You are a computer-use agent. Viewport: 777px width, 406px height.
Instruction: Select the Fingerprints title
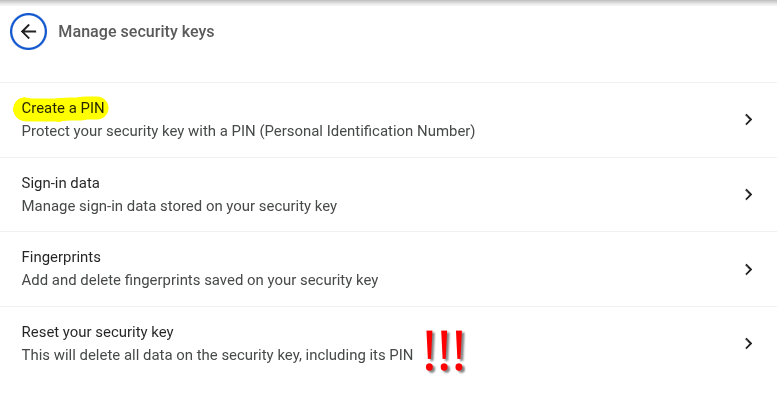click(61, 257)
